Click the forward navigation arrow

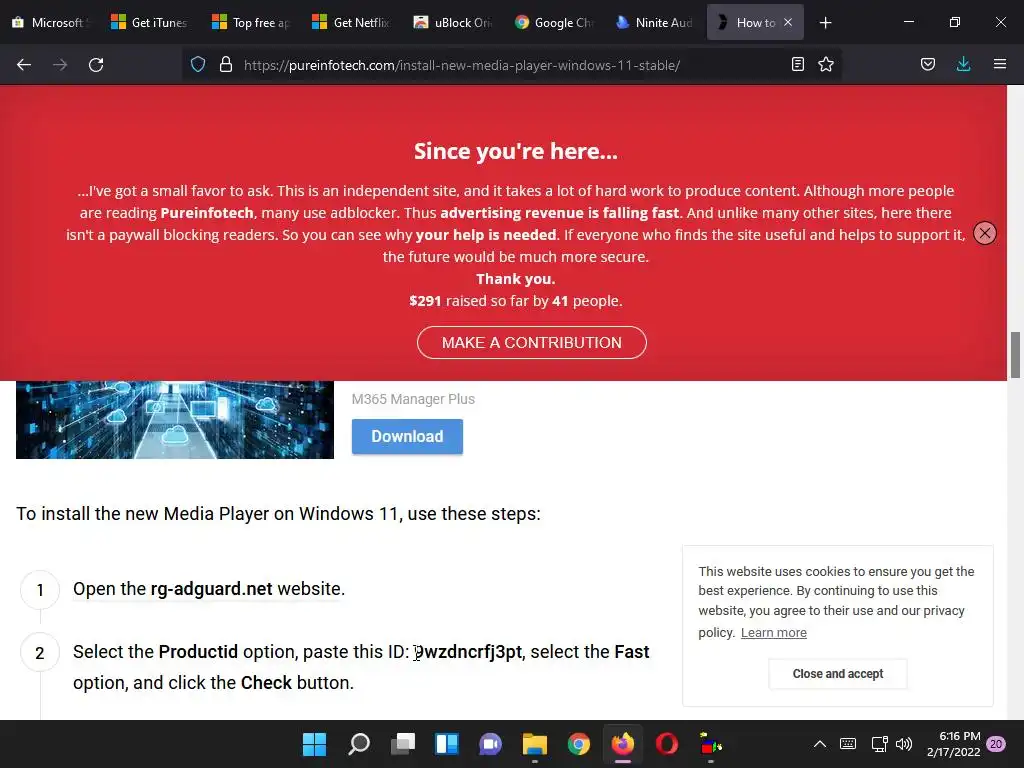tap(60, 65)
